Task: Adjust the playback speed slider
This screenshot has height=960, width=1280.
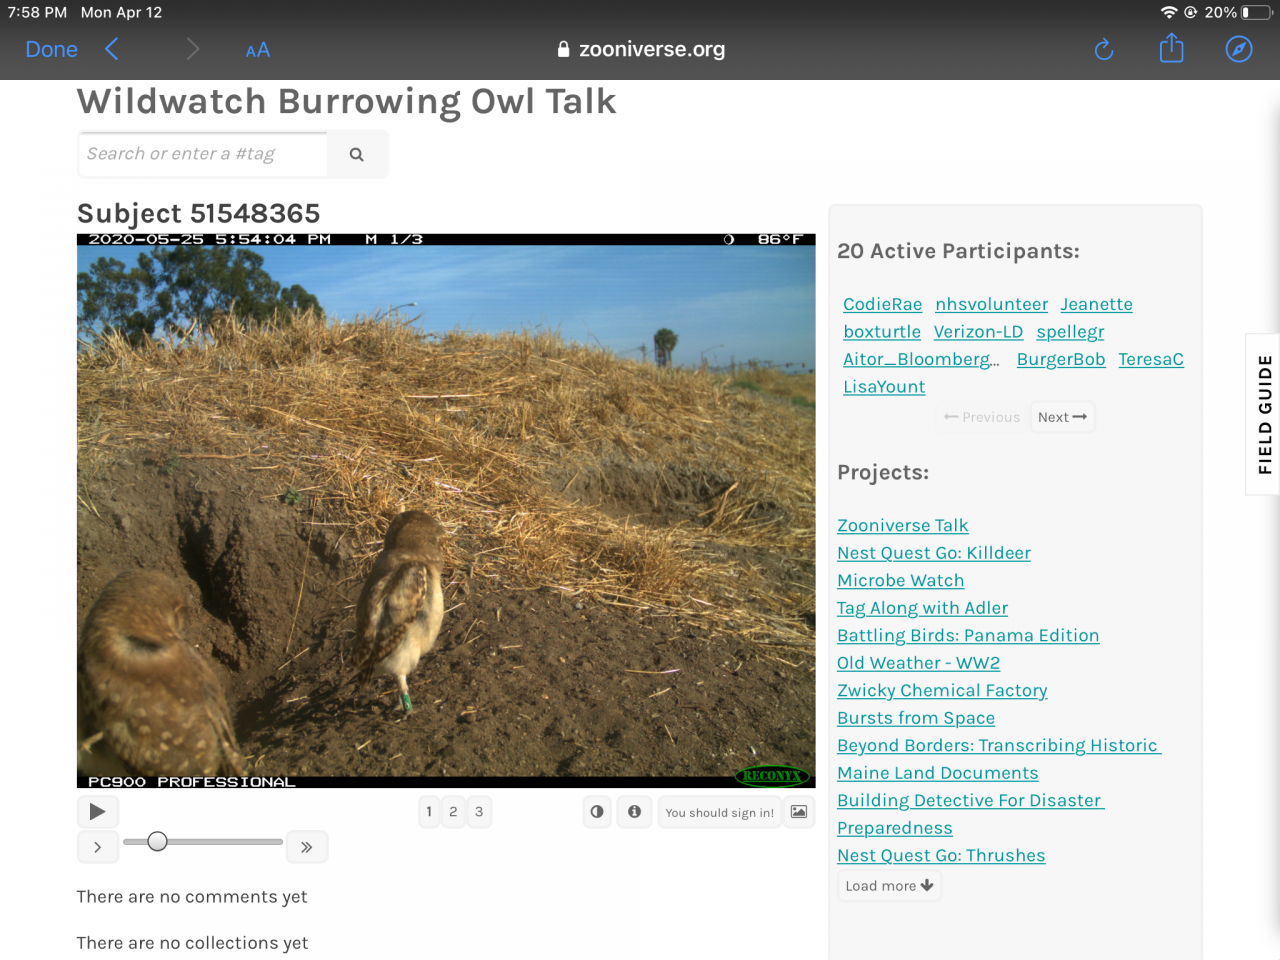Action: (203, 842)
